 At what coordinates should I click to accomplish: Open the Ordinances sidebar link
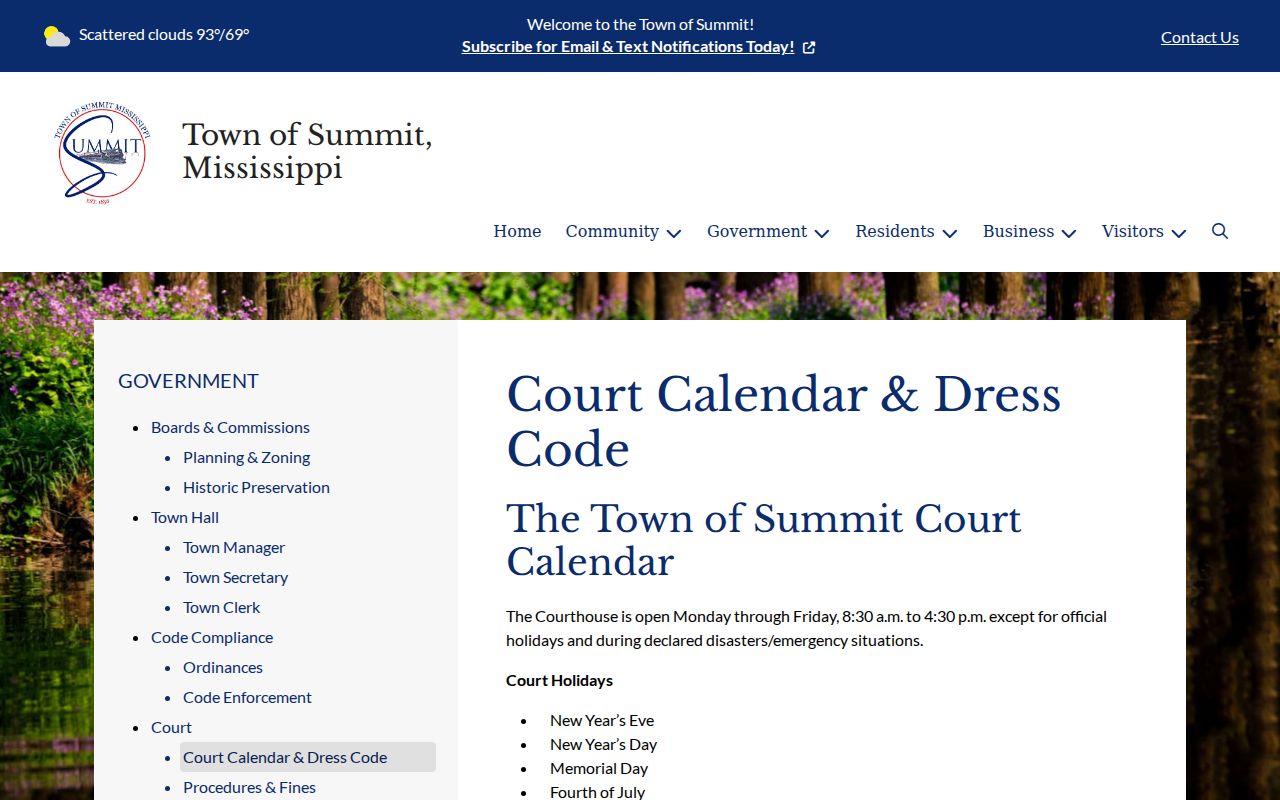223,667
